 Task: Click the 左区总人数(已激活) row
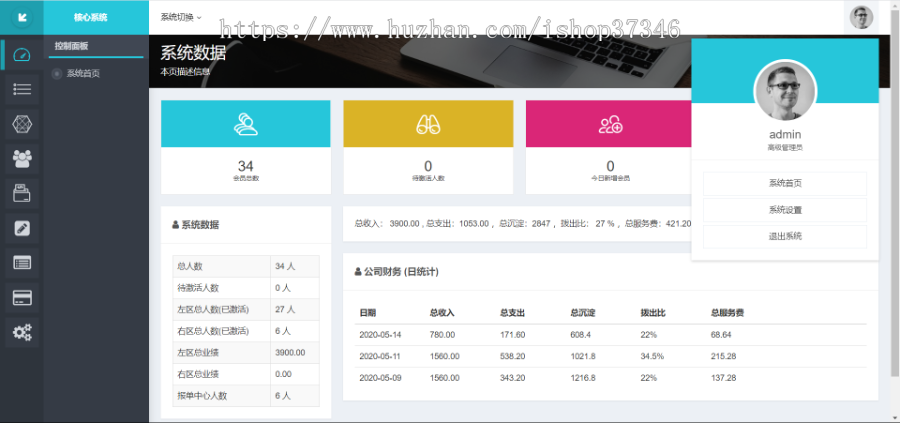click(246, 310)
